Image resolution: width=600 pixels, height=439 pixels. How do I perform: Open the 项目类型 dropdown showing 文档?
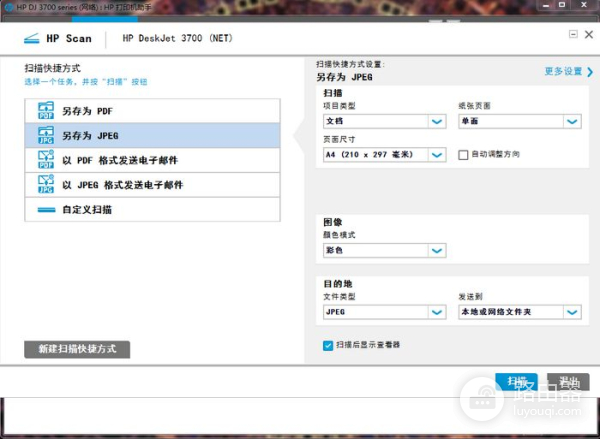coord(385,121)
